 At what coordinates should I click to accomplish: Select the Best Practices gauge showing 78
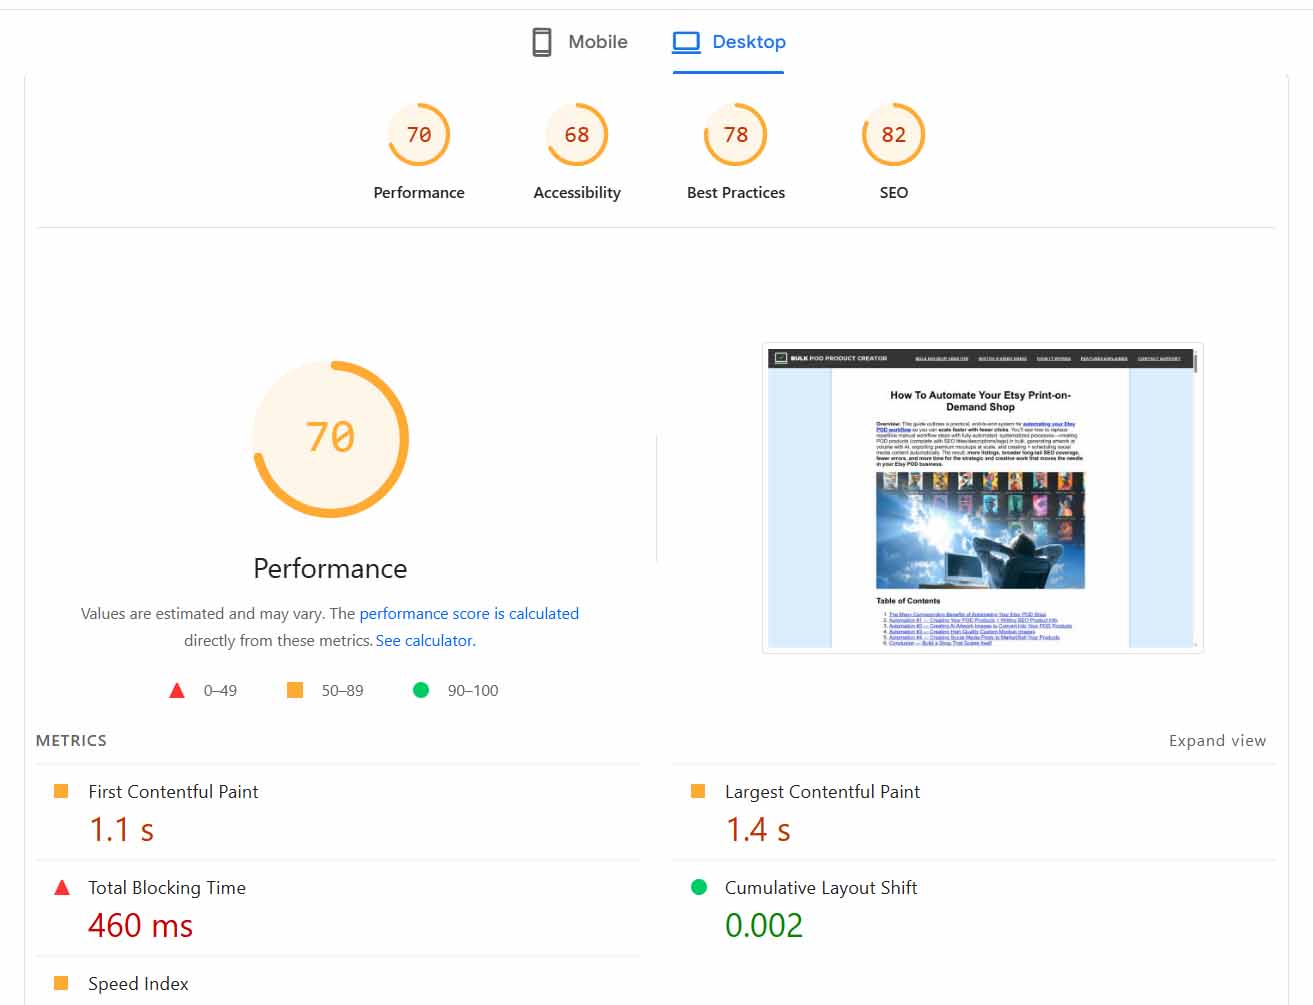coord(735,133)
